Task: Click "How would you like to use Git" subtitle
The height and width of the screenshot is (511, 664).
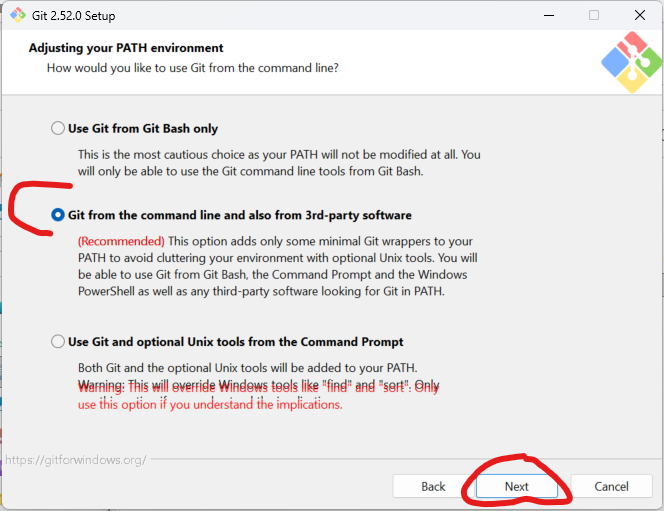Action: click(193, 68)
